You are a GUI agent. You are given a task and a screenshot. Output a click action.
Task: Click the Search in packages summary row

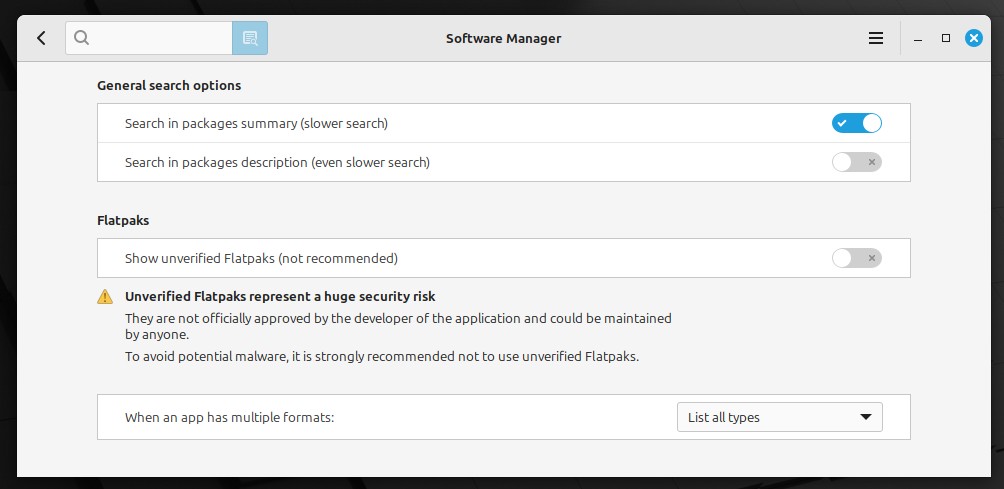point(504,124)
